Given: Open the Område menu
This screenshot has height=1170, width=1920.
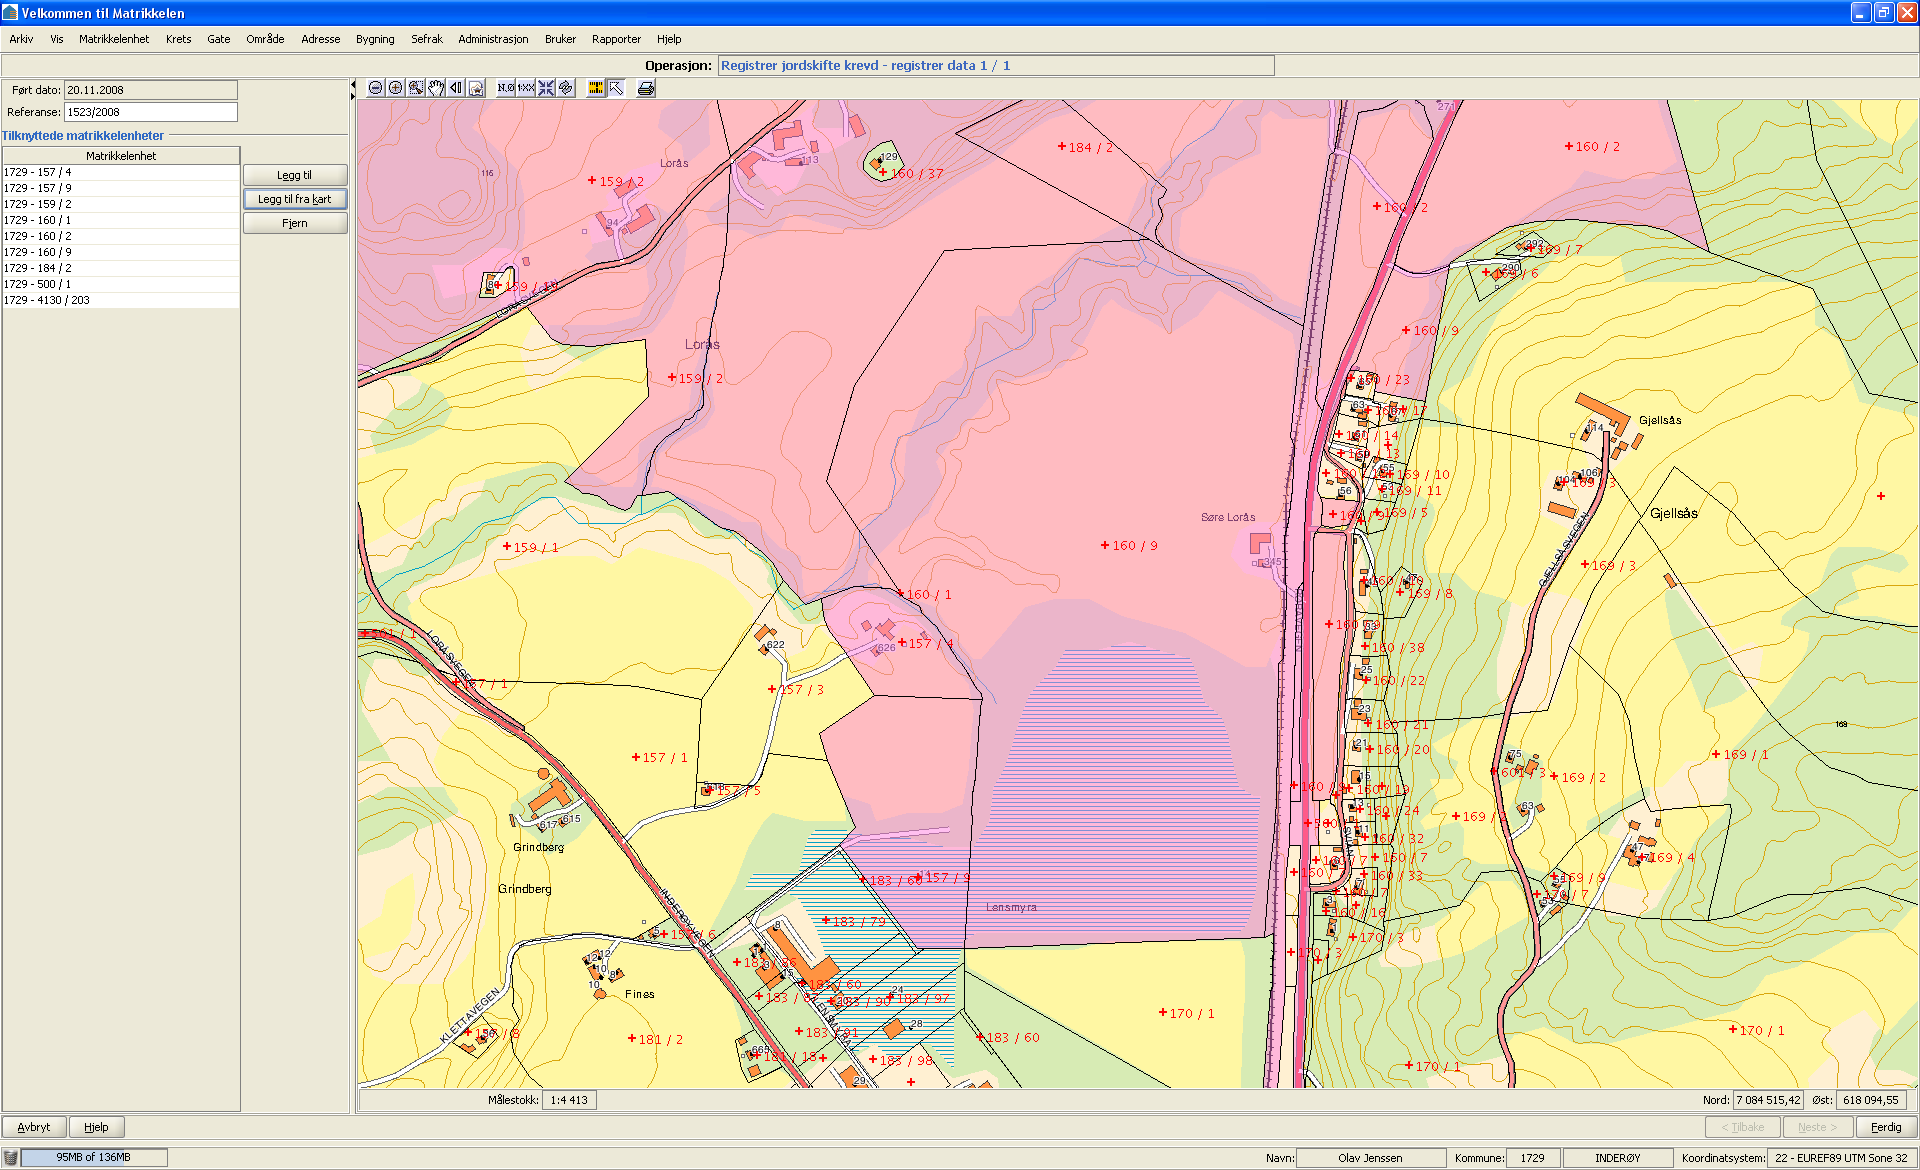Looking at the screenshot, I should (265, 39).
